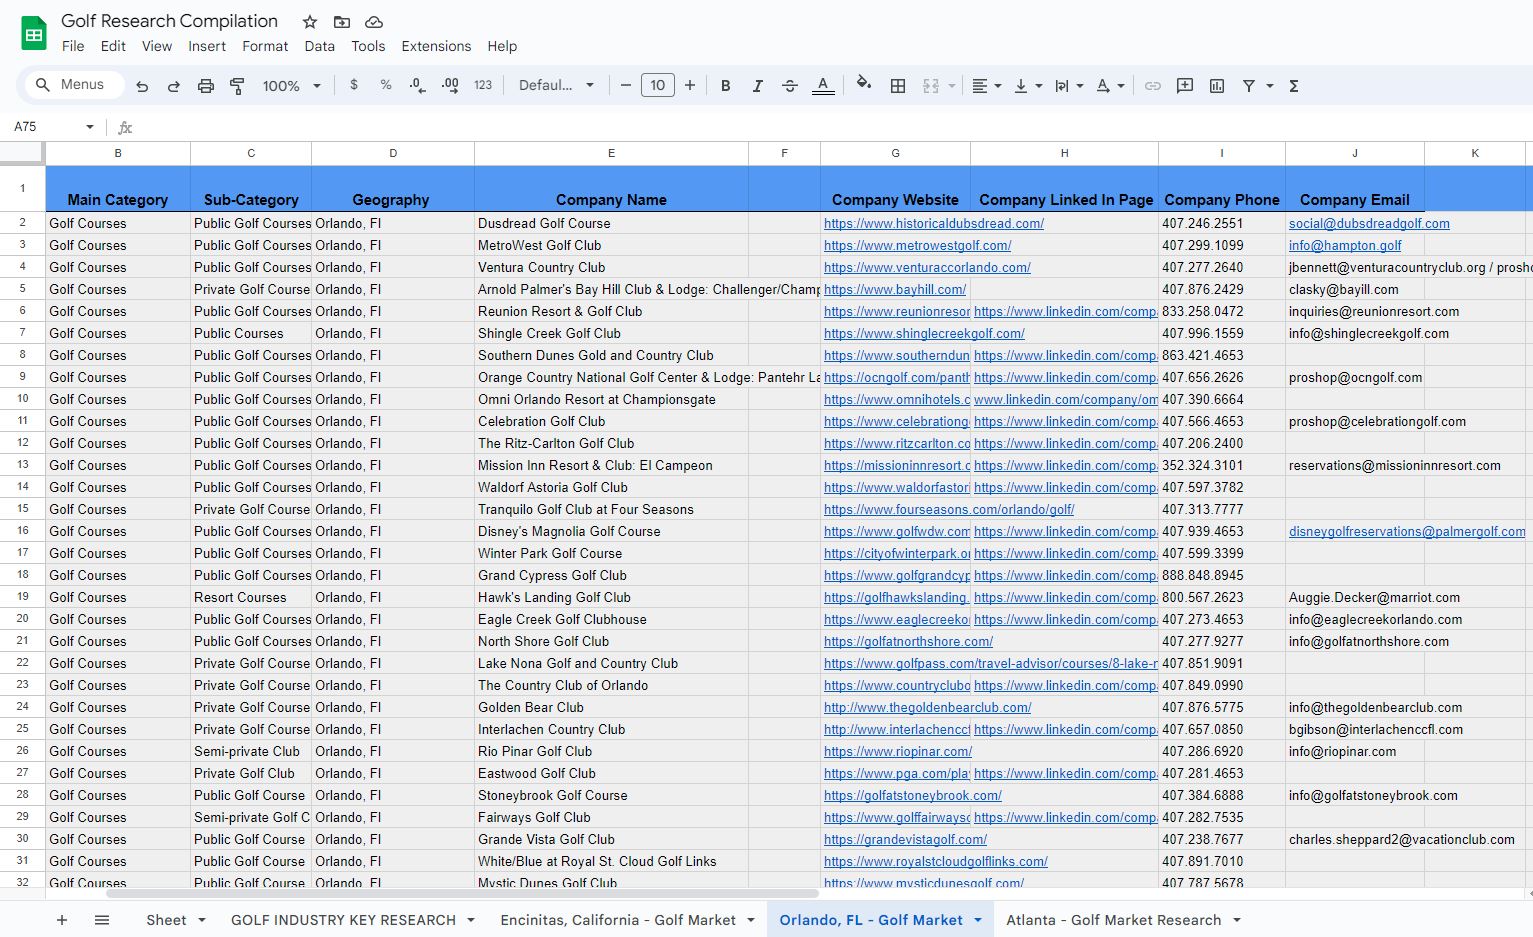Open vertical align dropdown
Screen dimensions: 1533x937
[1028, 86]
